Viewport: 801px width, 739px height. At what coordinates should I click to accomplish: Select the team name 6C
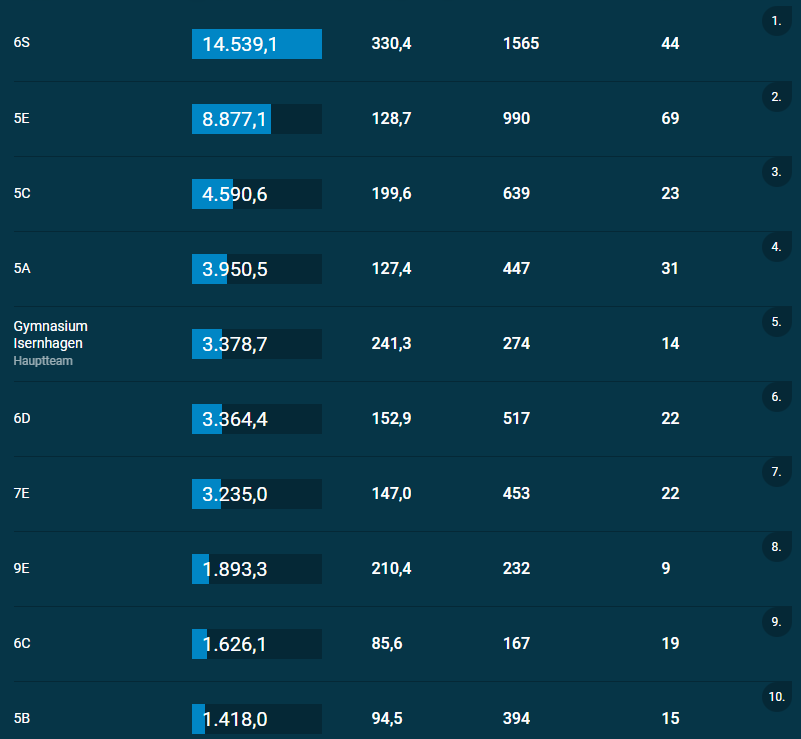(22, 643)
